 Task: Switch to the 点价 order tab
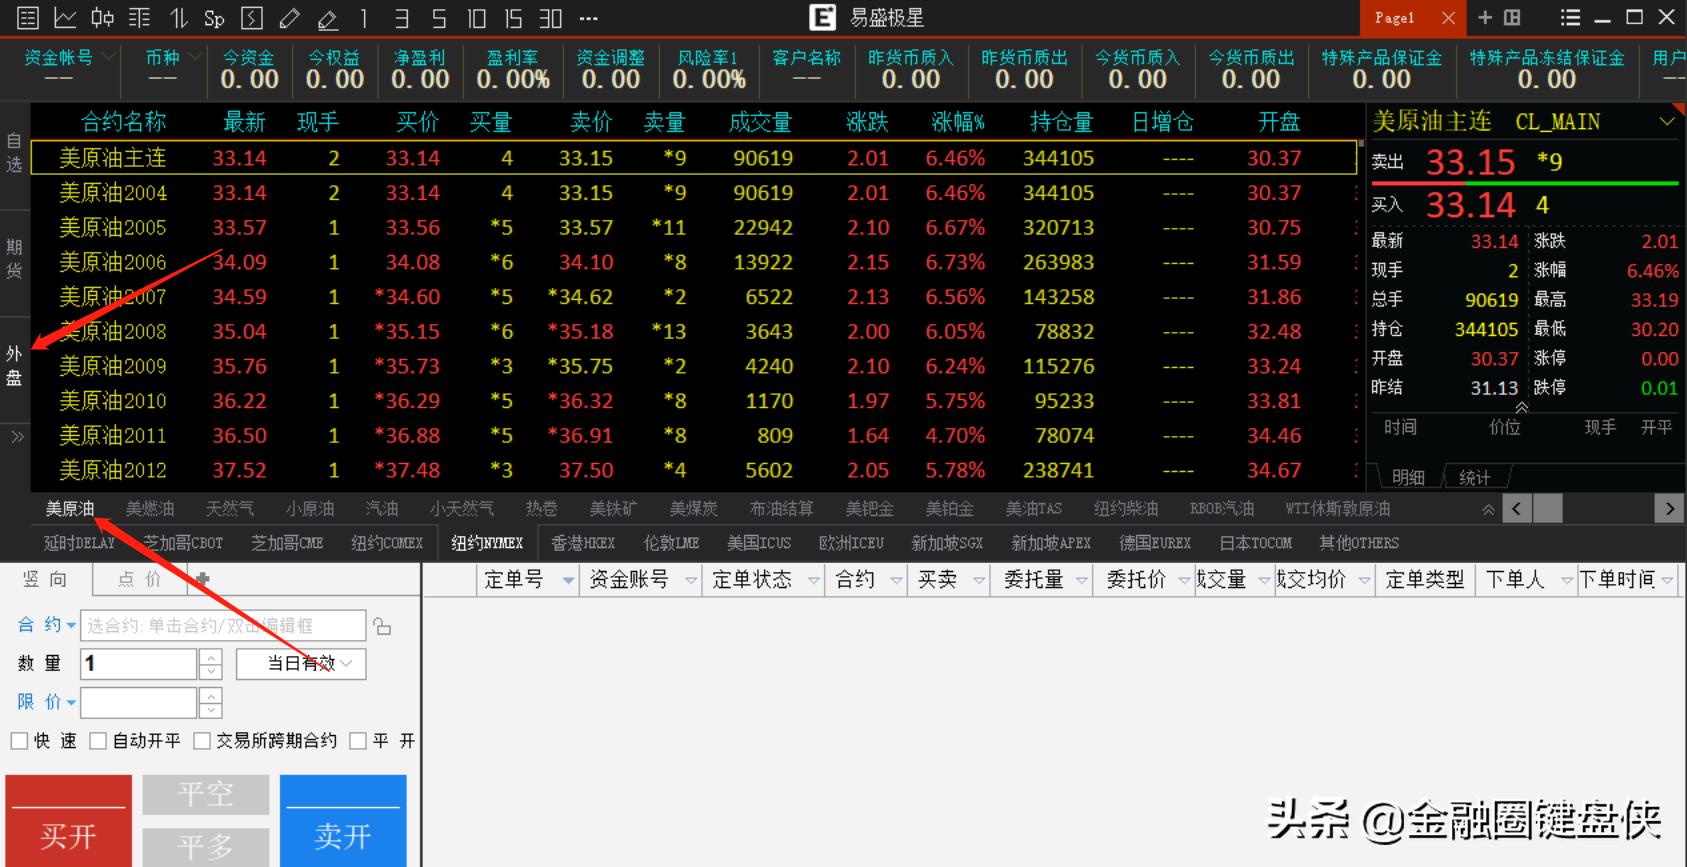(x=139, y=579)
